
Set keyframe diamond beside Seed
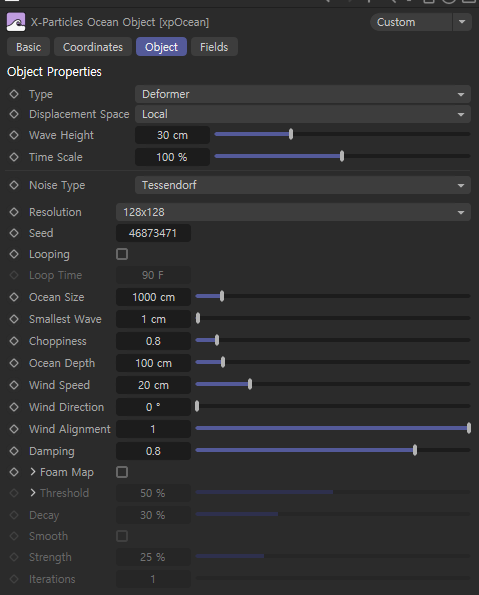14,233
